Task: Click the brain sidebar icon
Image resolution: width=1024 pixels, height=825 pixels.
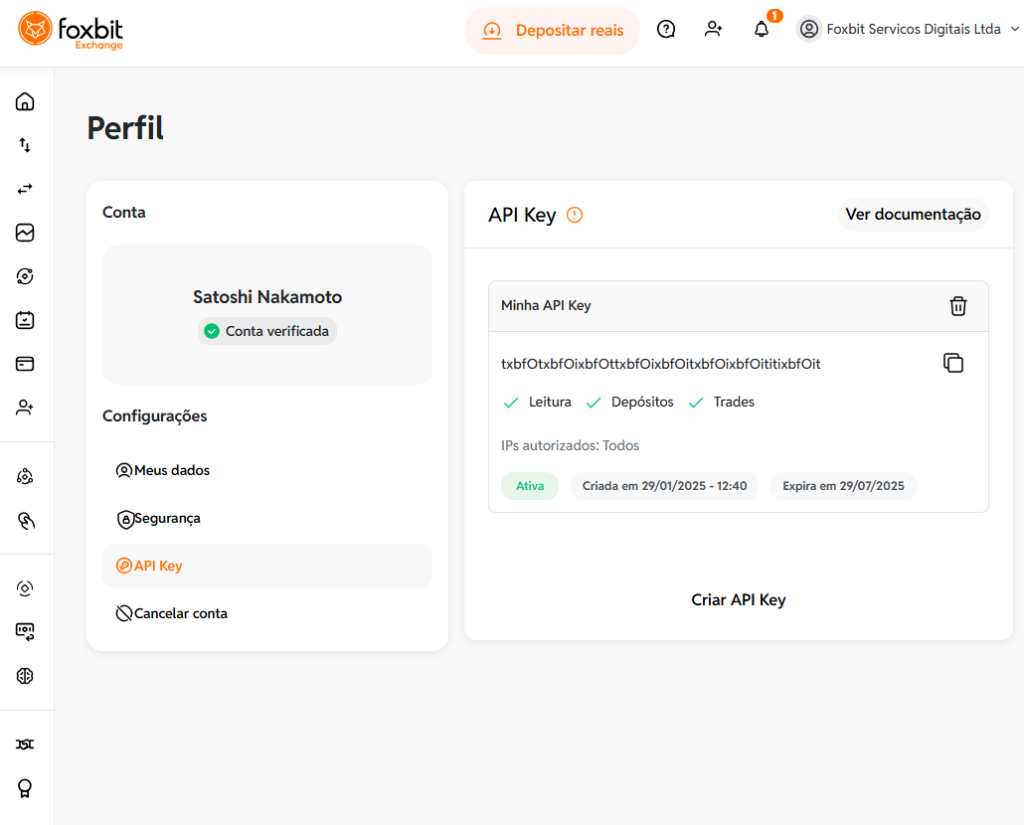Action: (25, 676)
